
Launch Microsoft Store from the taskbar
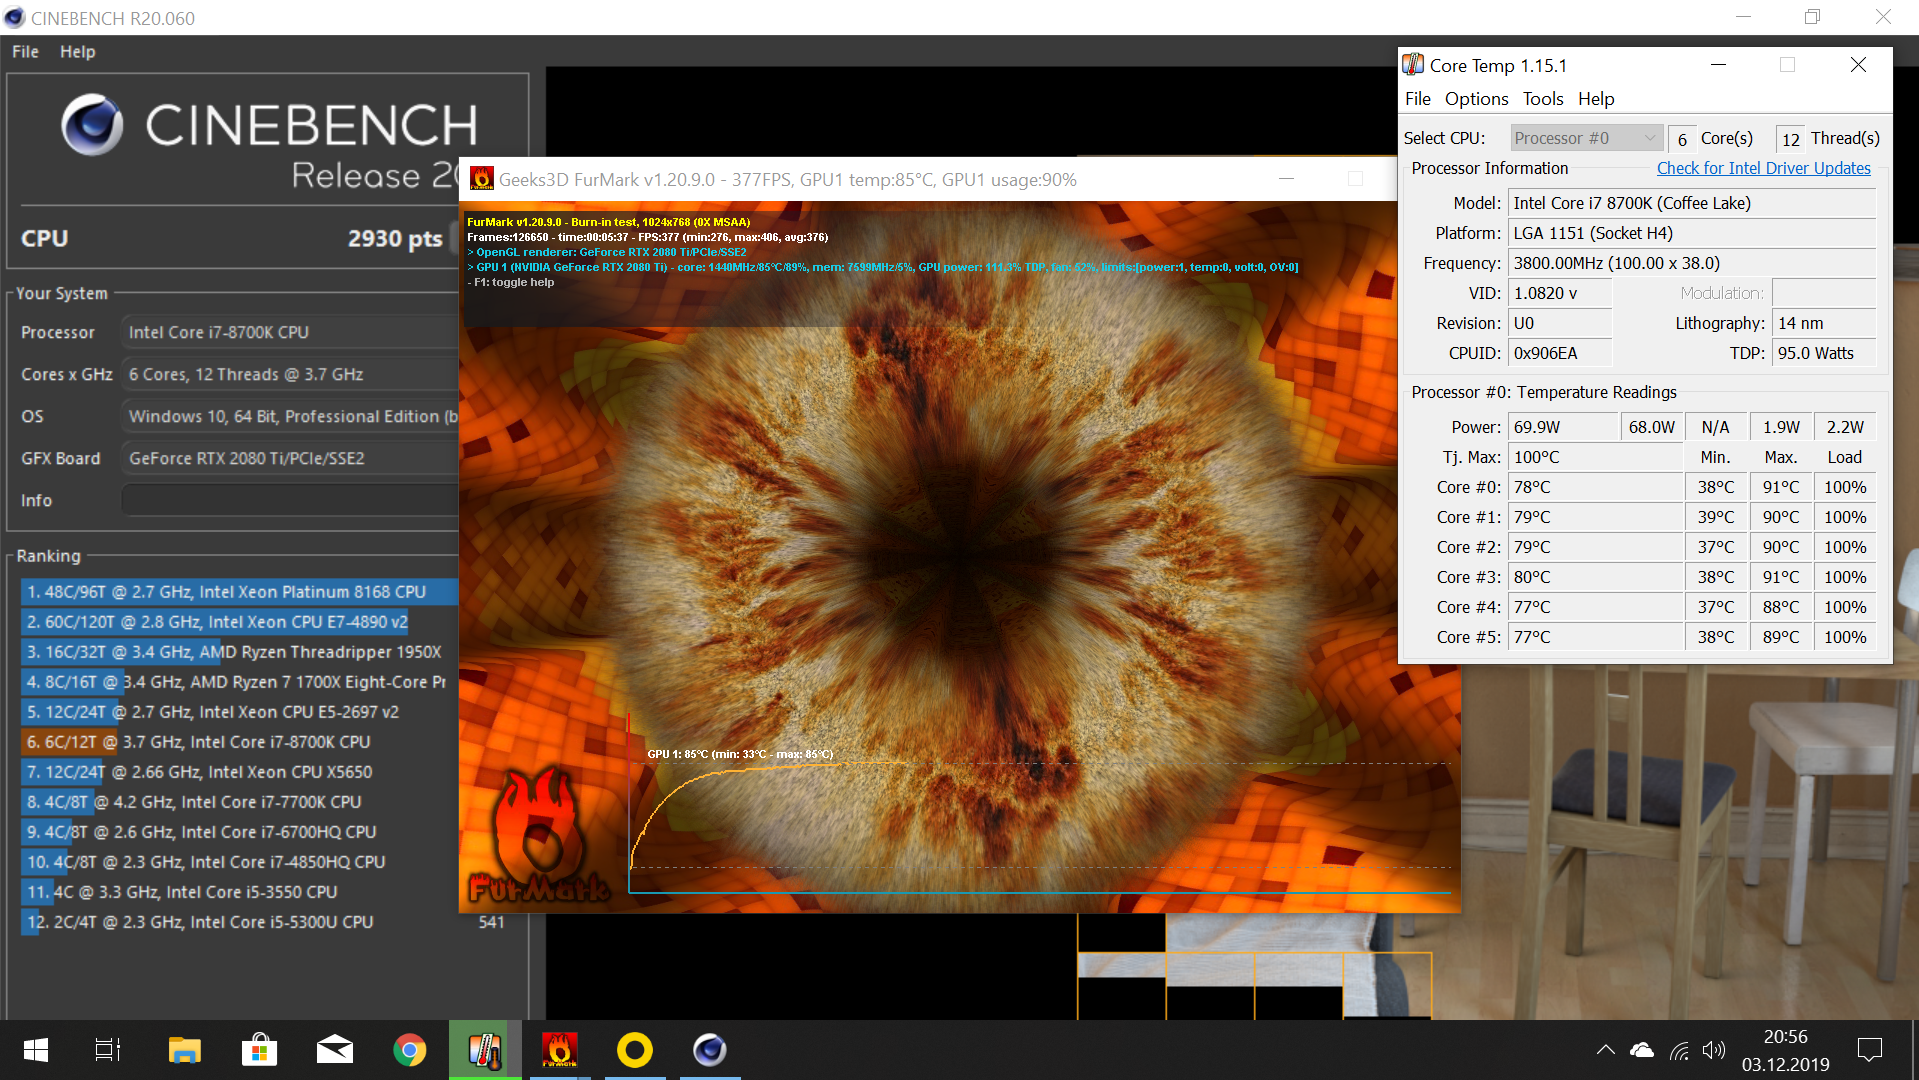[x=259, y=1050]
